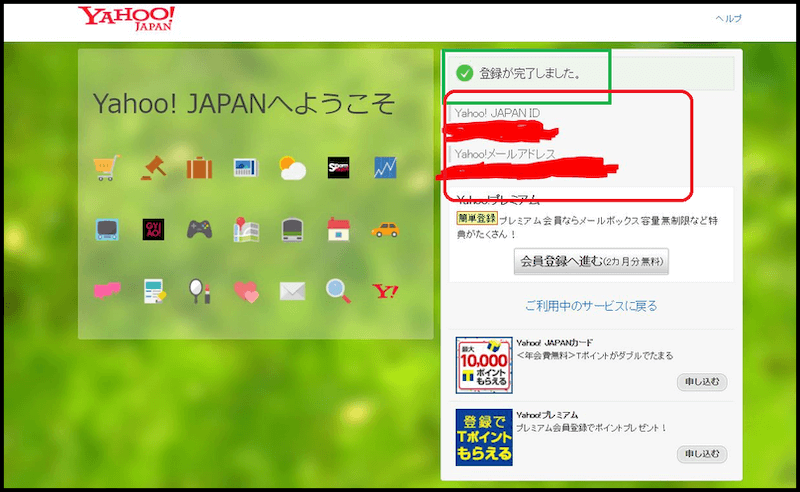Screen dimensions: 800x492
Task: Click ご利用中のサービスに戻る link
Action: pyautogui.click(x=591, y=306)
